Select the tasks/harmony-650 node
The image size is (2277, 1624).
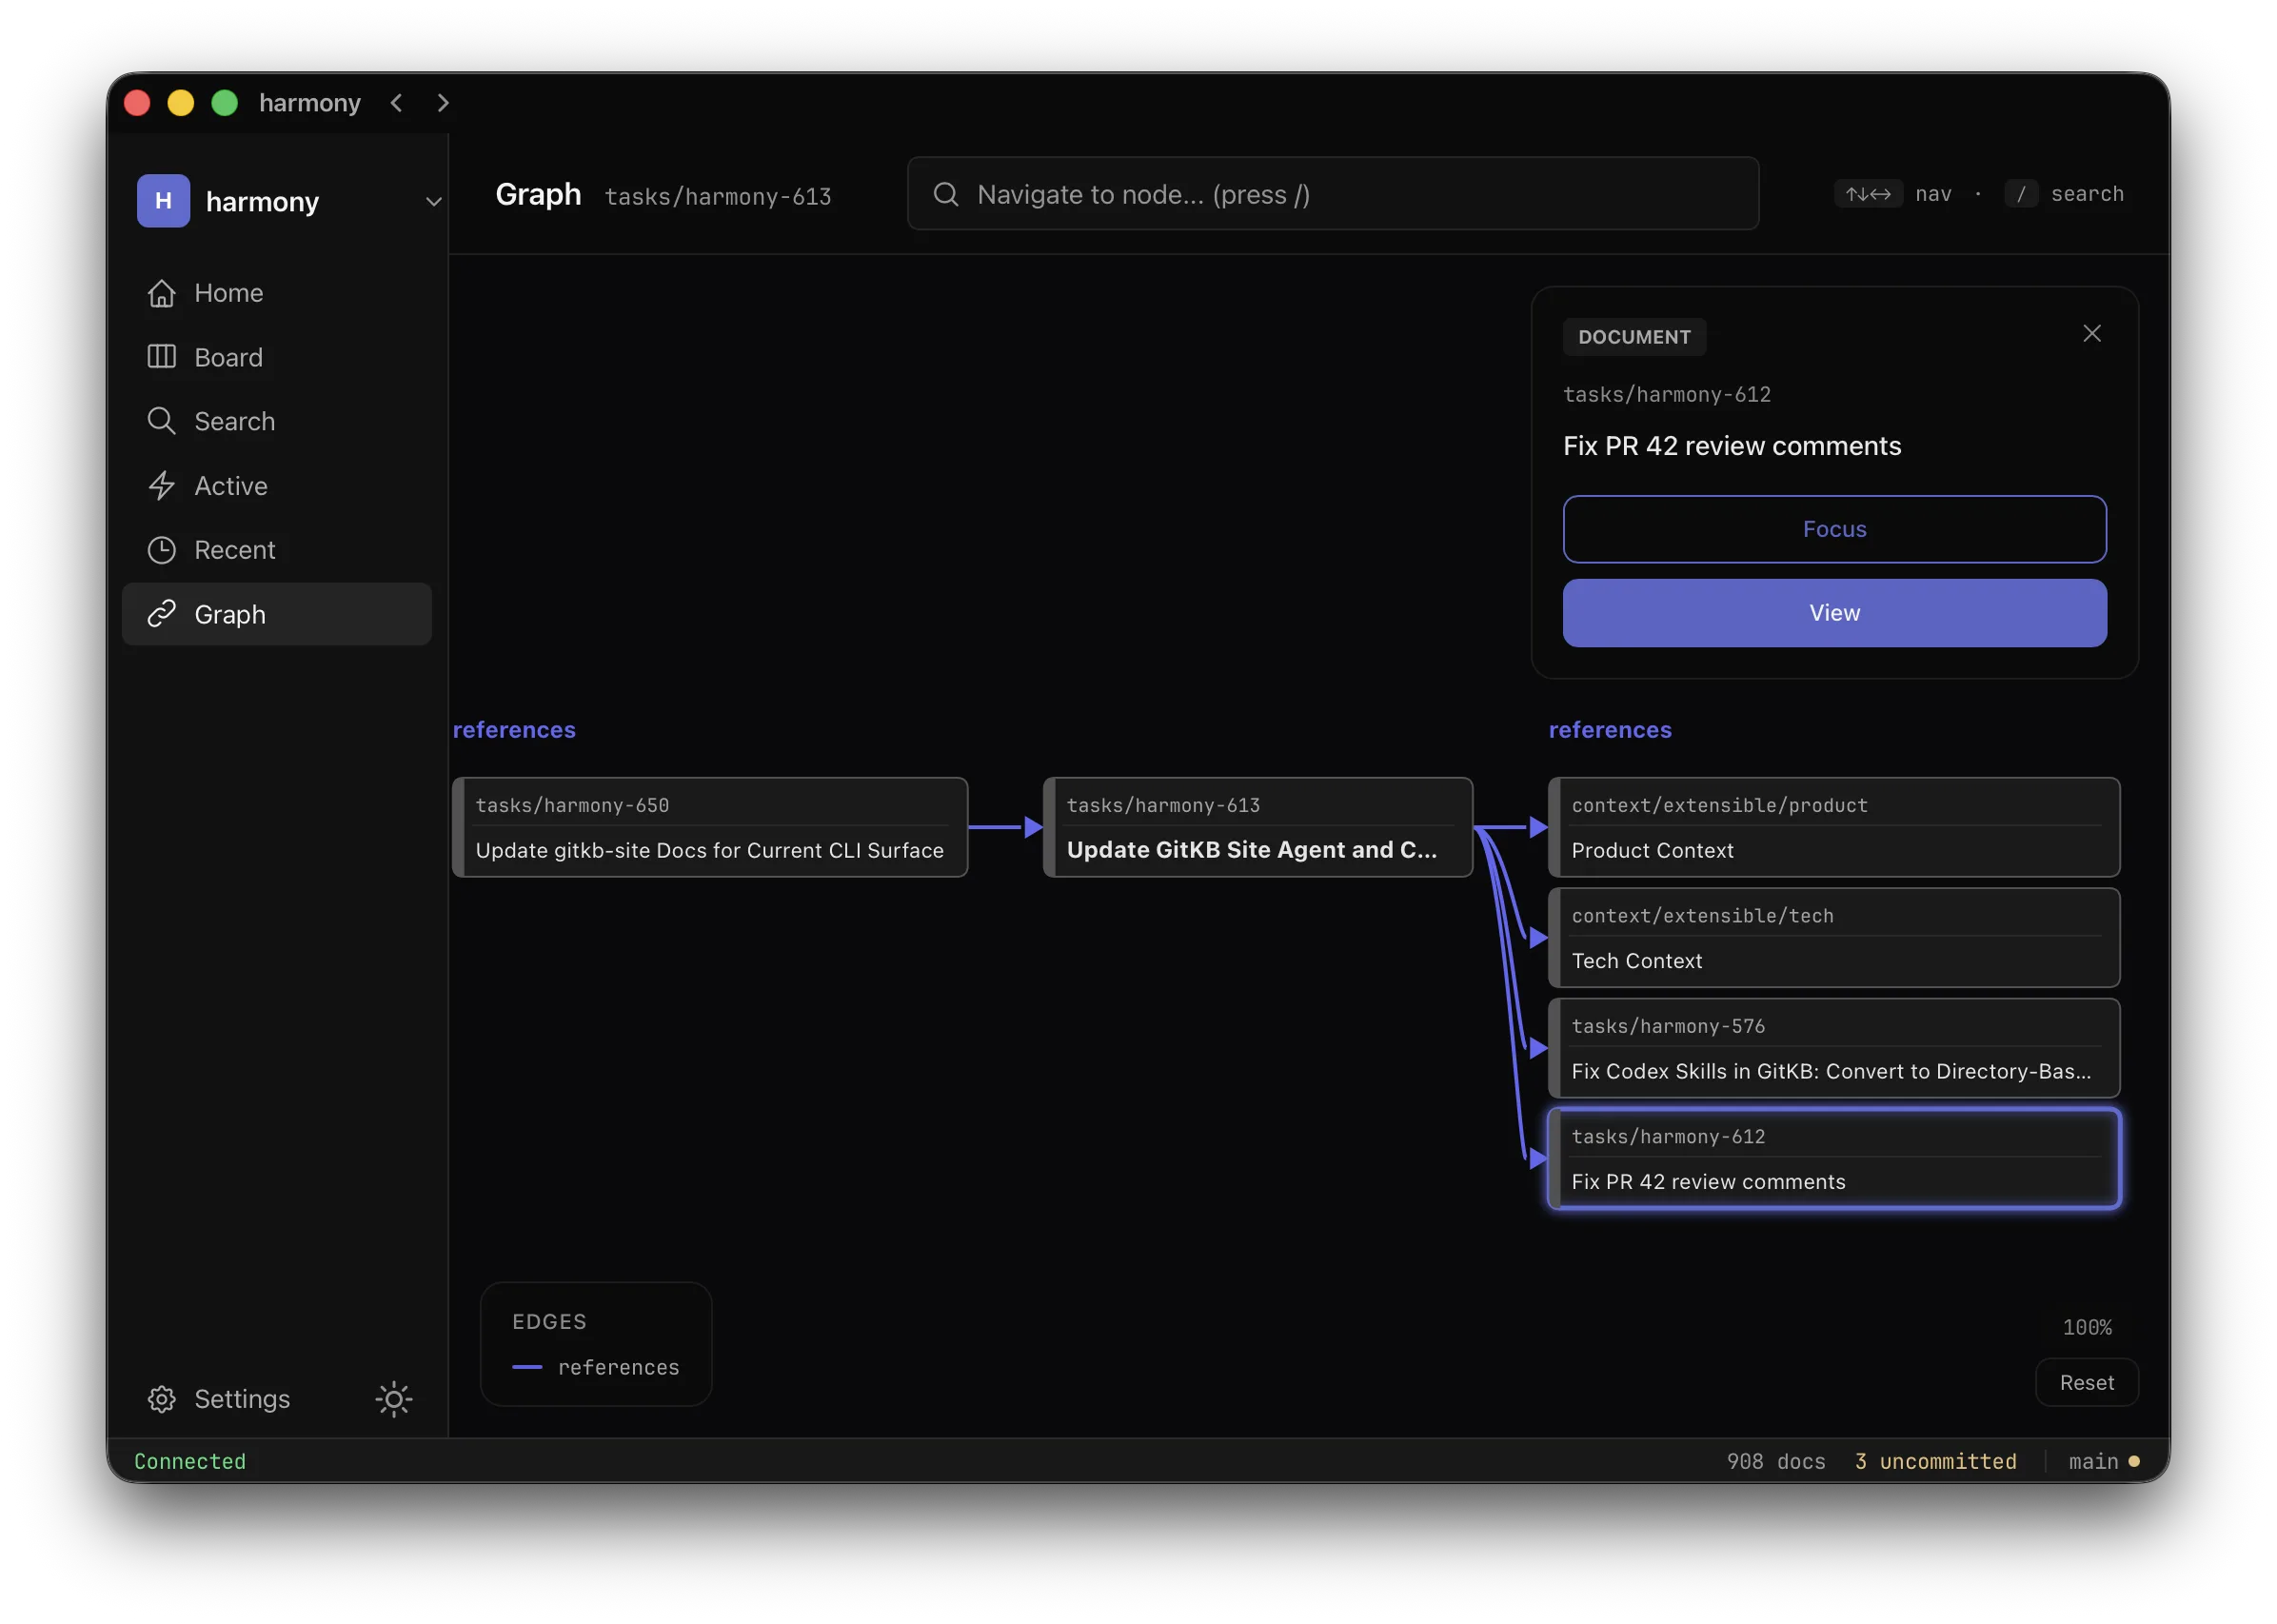710,828
